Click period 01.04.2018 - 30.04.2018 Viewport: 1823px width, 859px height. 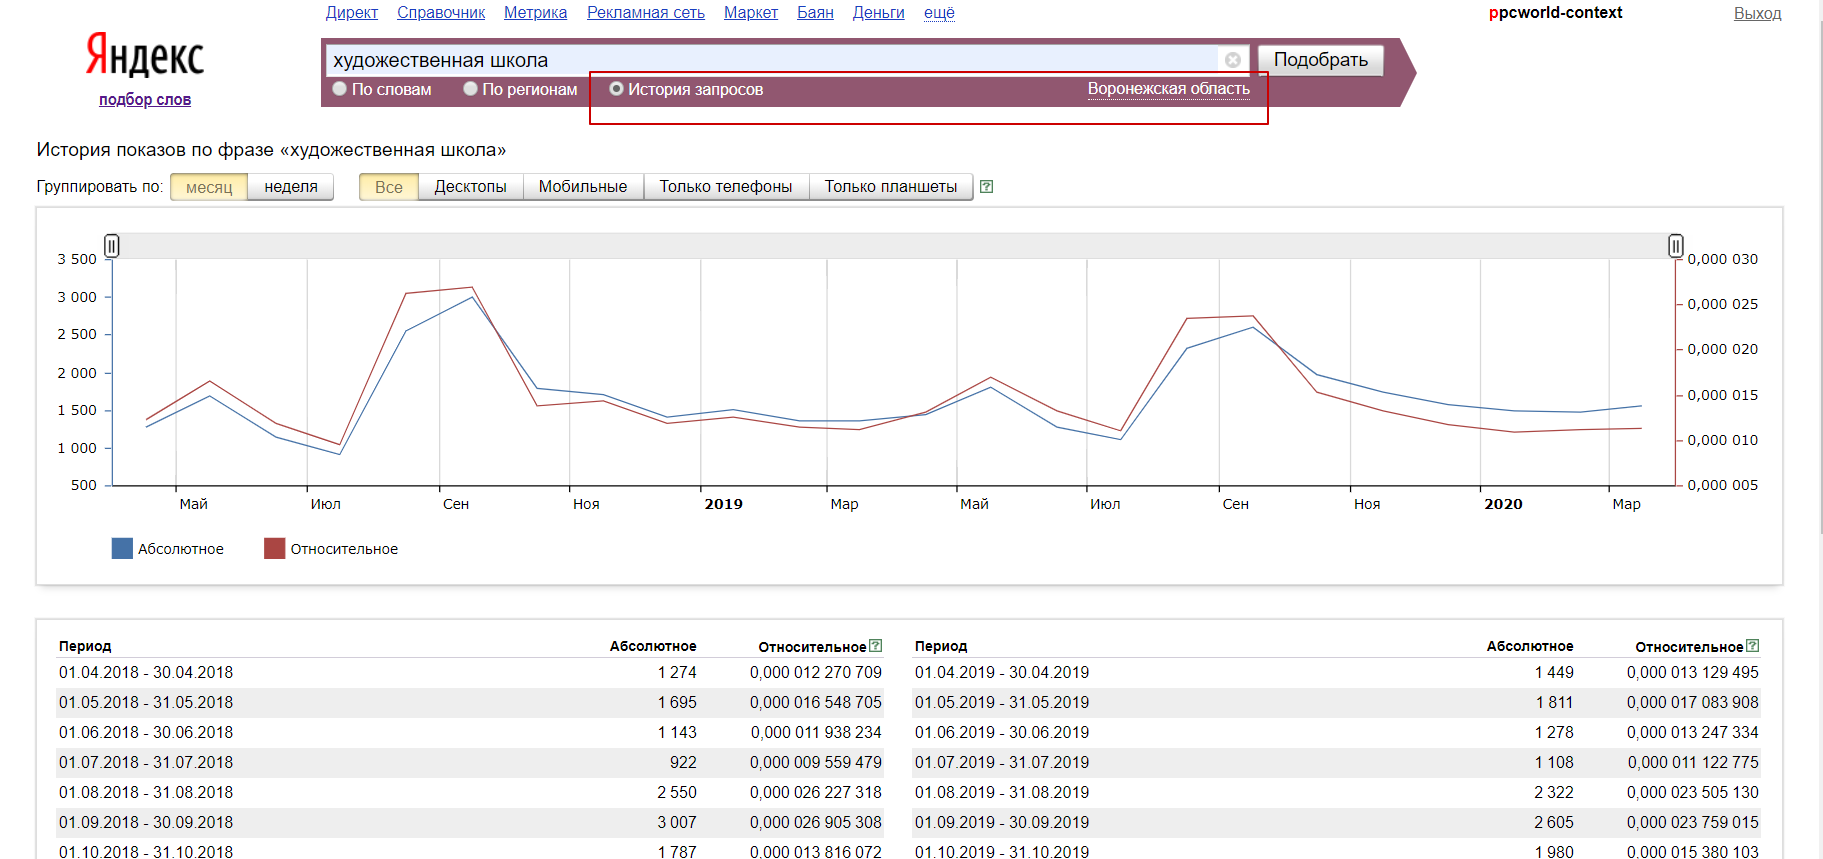[x=146, y=673]
